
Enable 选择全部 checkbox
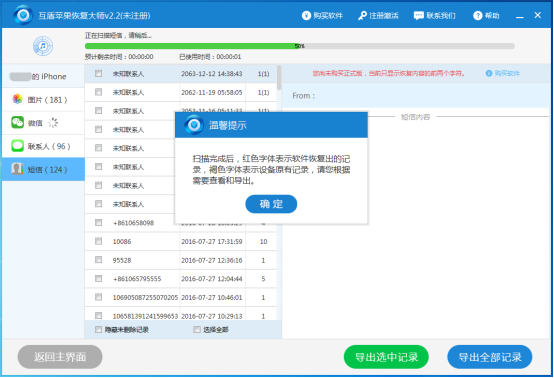(197, 330)
